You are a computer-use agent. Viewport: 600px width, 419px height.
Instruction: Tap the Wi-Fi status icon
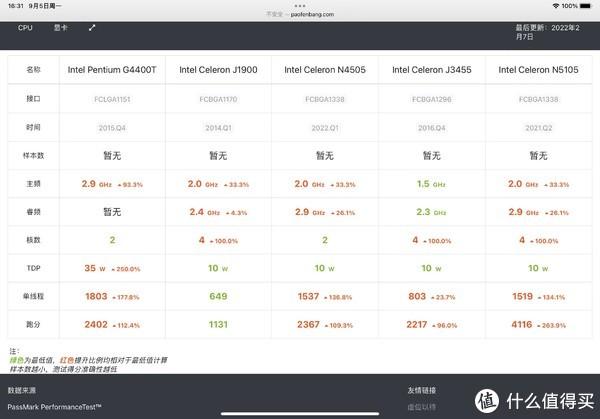point(556,6)
